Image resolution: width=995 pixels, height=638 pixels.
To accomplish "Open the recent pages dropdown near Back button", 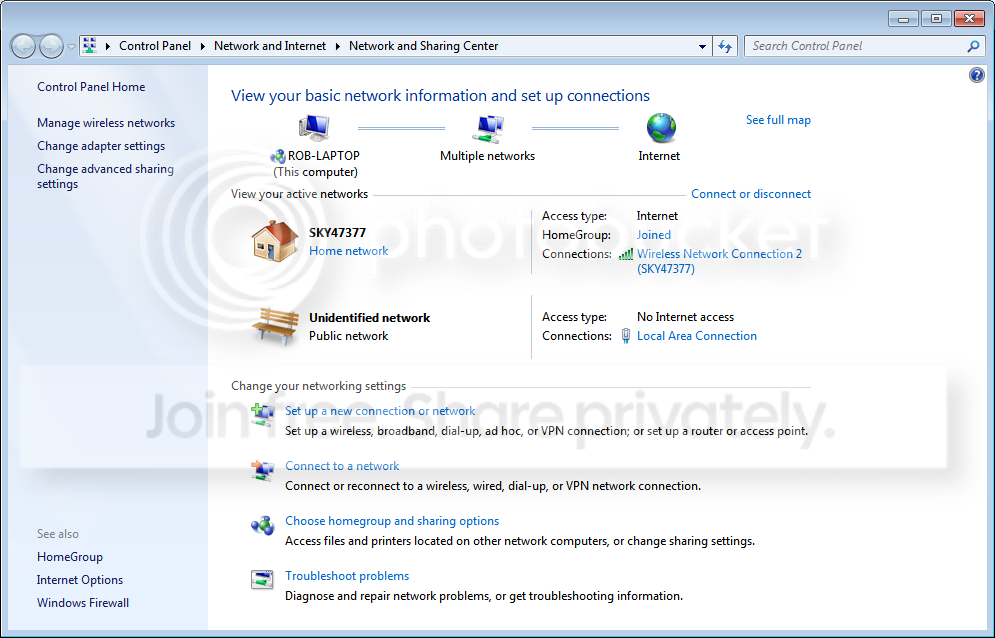I will coord(72,46).
